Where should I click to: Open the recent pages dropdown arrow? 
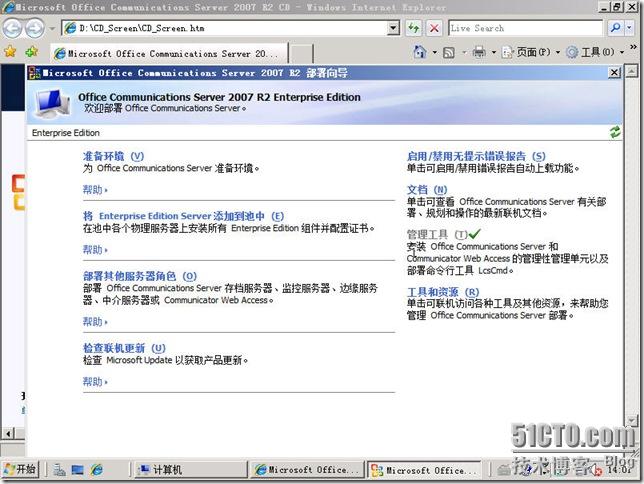coord(52,28)
